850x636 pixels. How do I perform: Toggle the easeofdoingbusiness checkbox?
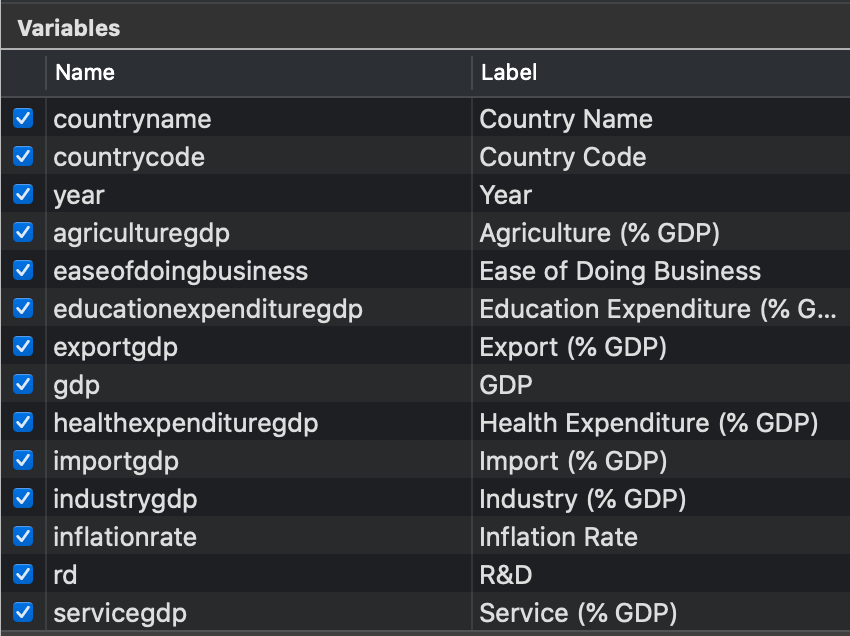pos(22,270)
